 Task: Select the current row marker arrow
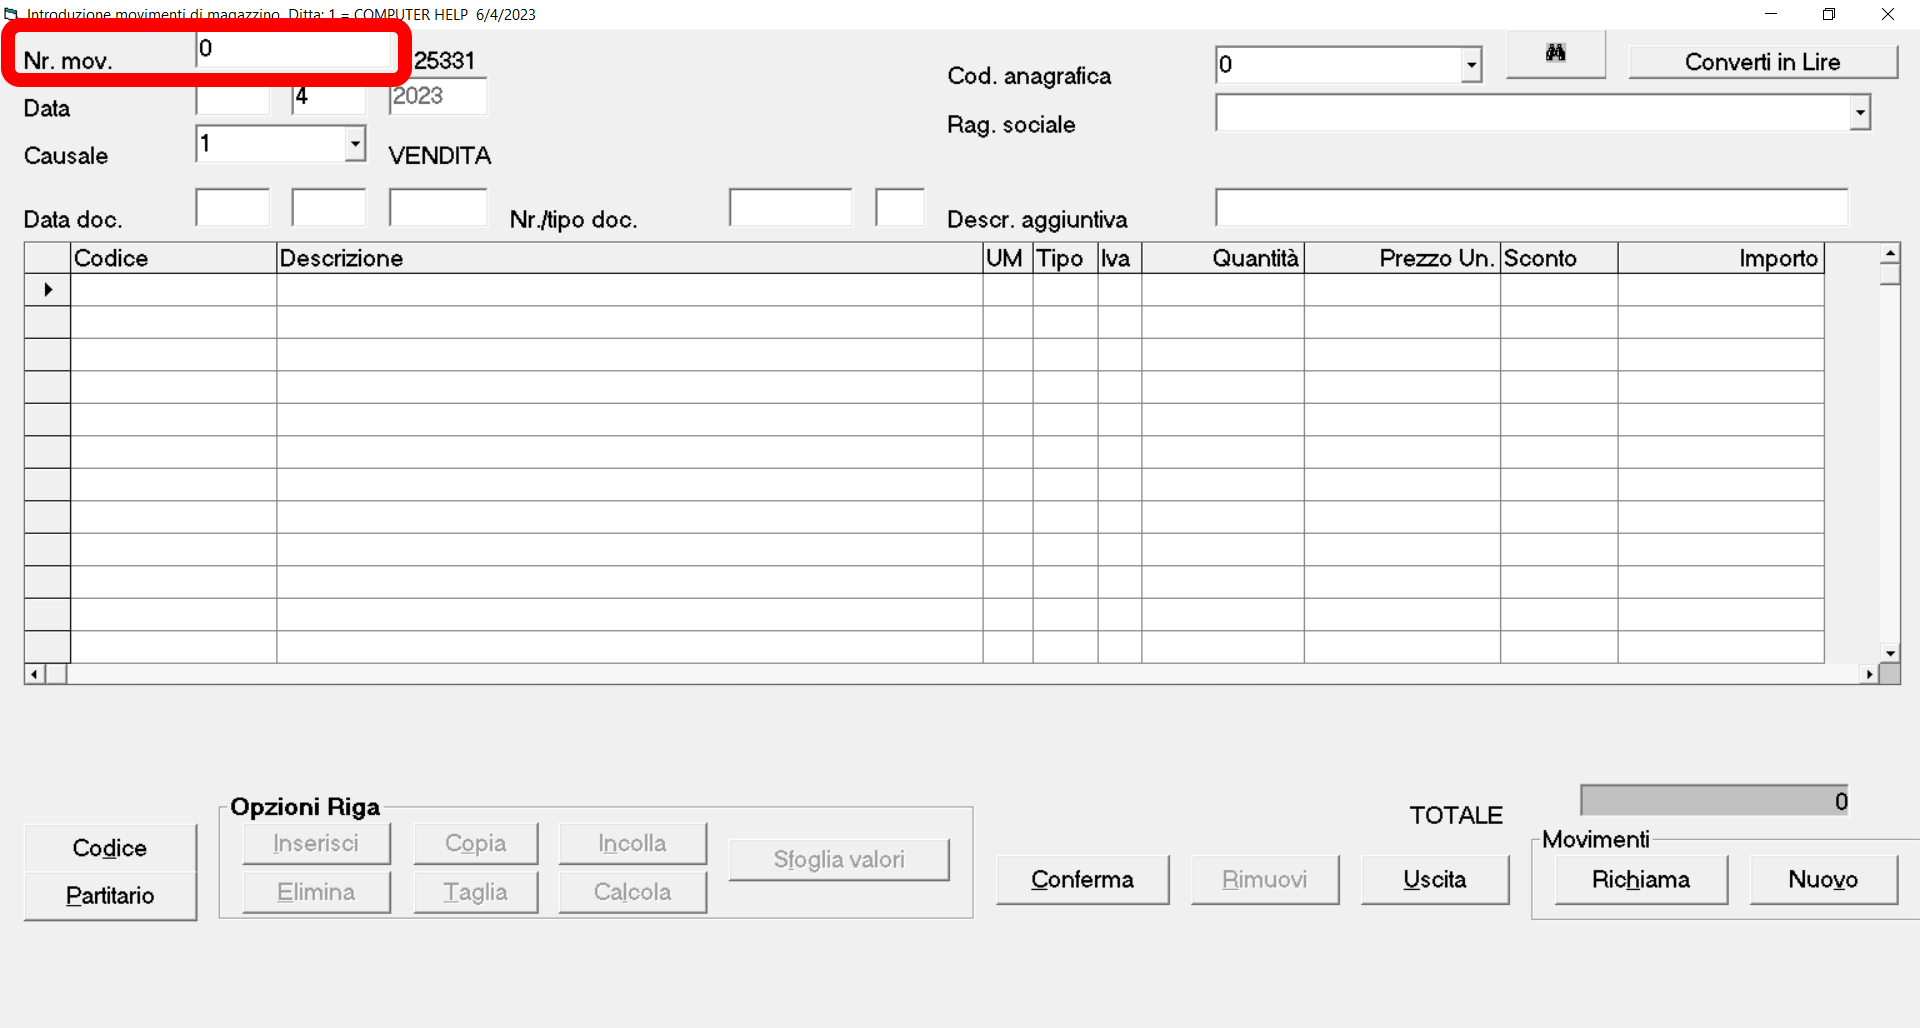(x=47, y=290)
